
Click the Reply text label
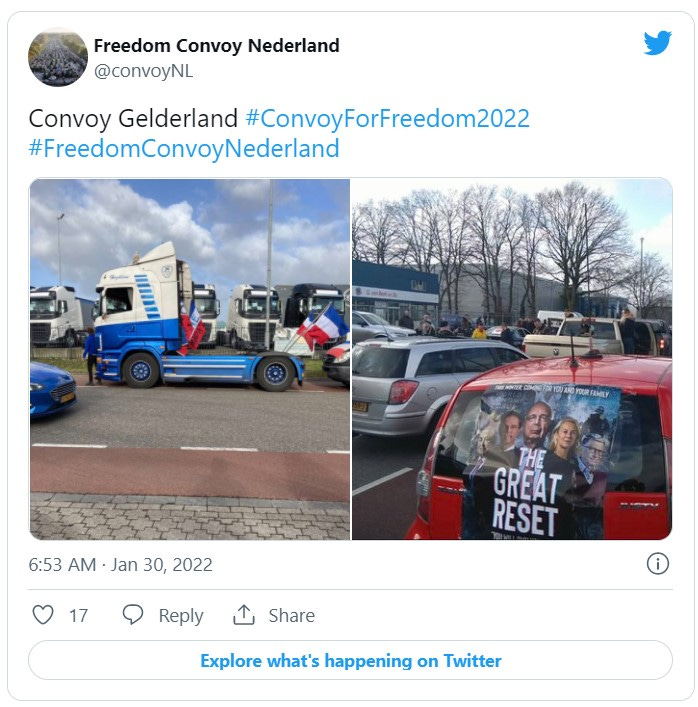pyautogui.click(x=181, y=615)
